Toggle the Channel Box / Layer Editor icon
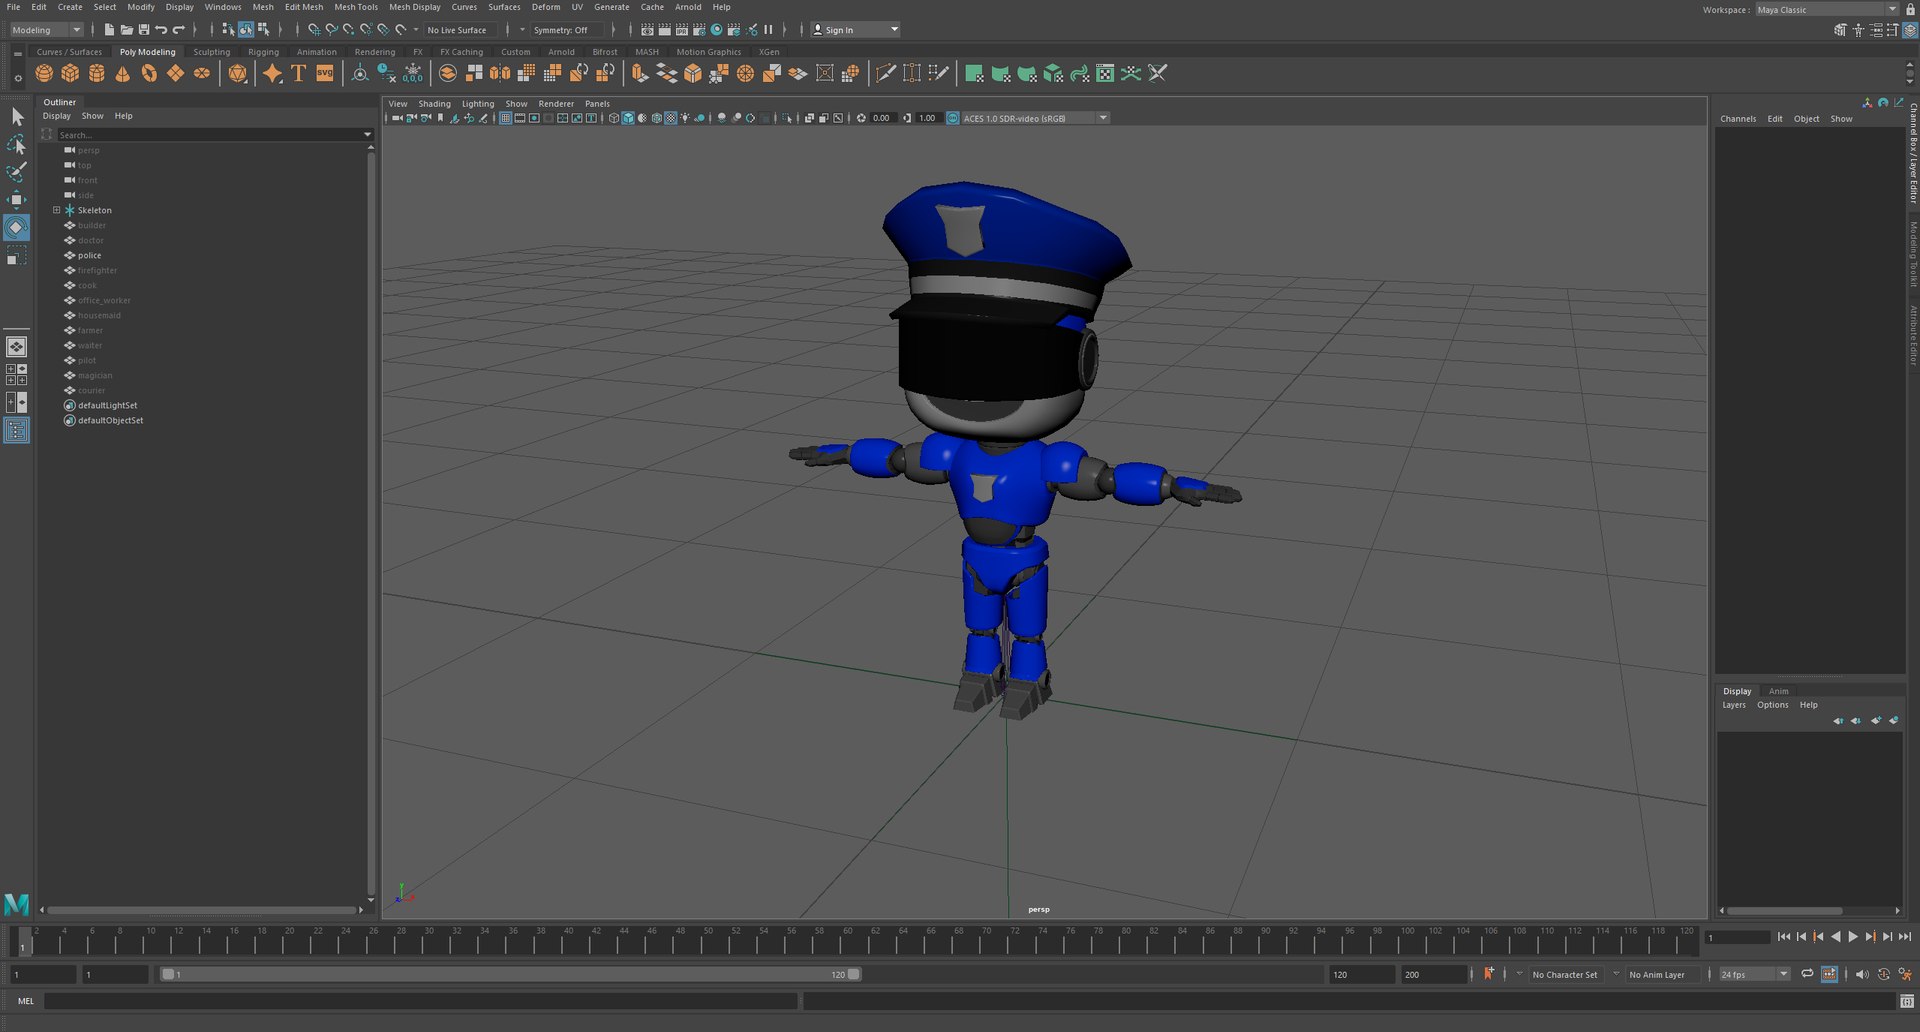 pyautogui.click(x=1909, y=30)
